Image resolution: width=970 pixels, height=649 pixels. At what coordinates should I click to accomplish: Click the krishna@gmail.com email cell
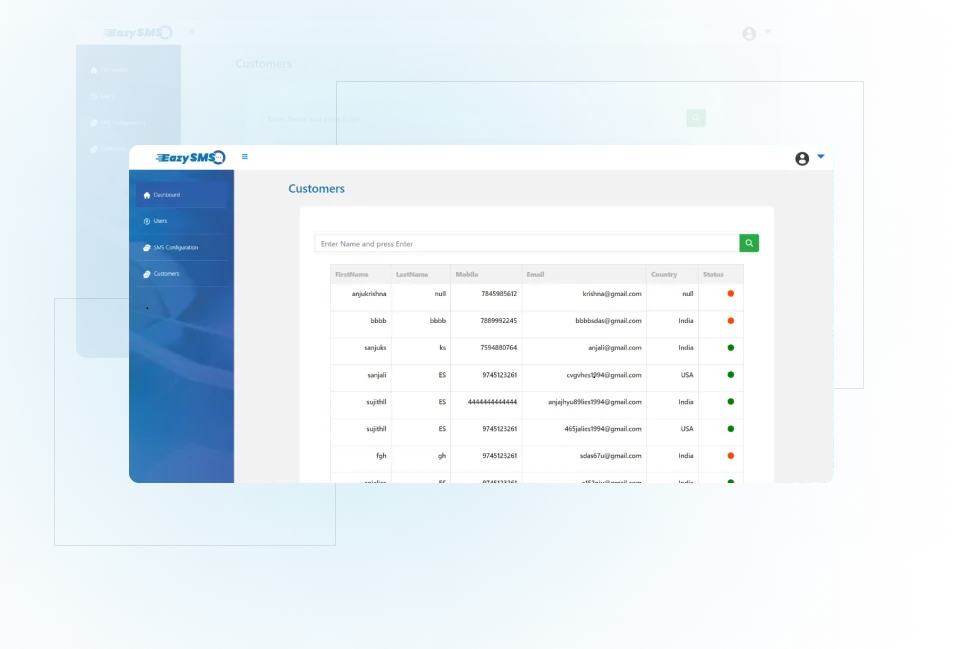[x=611, y=294]
